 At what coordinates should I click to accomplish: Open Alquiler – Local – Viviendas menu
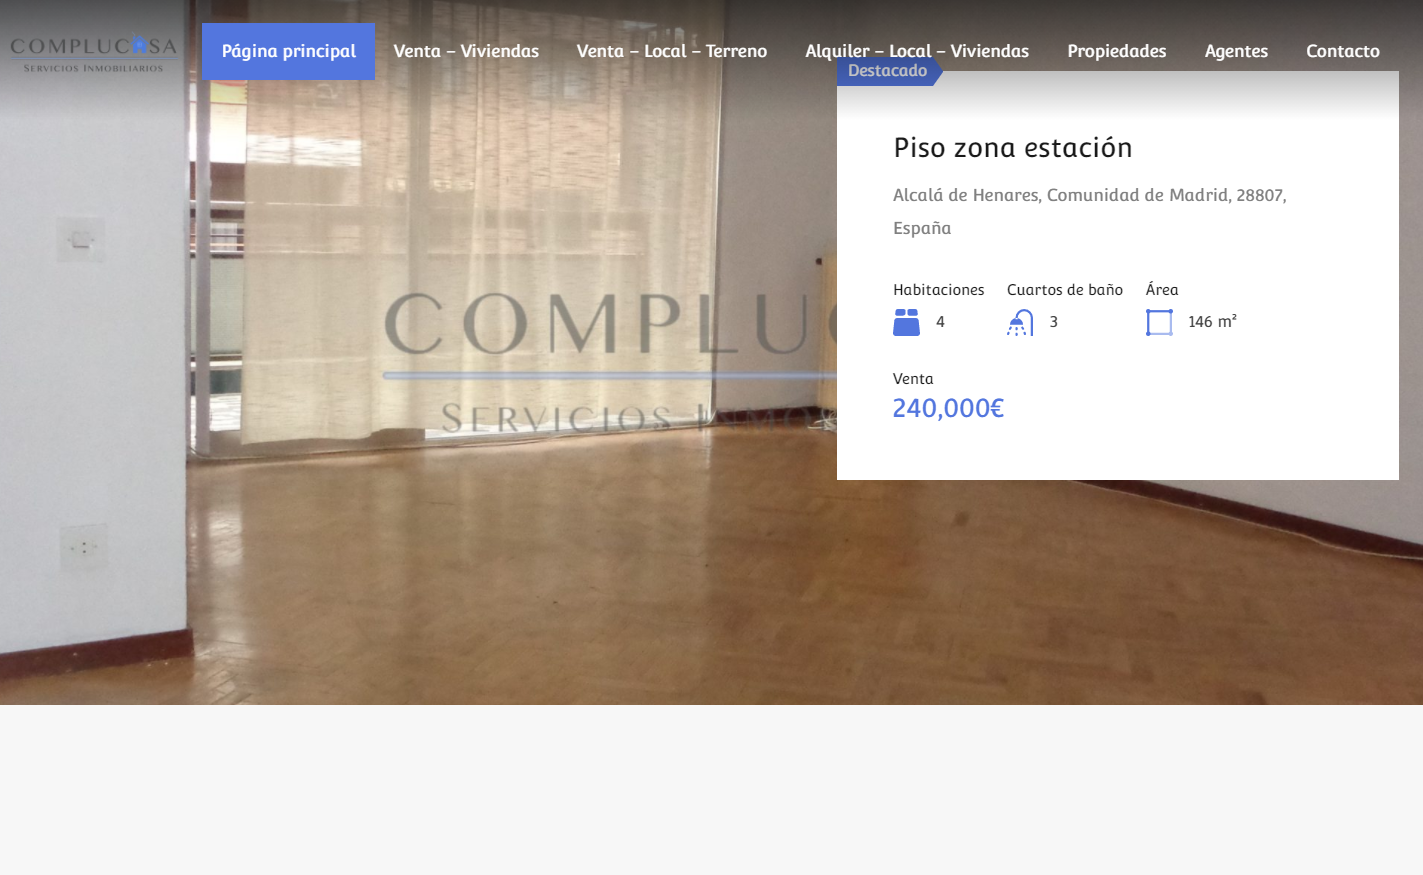point(917,51)
